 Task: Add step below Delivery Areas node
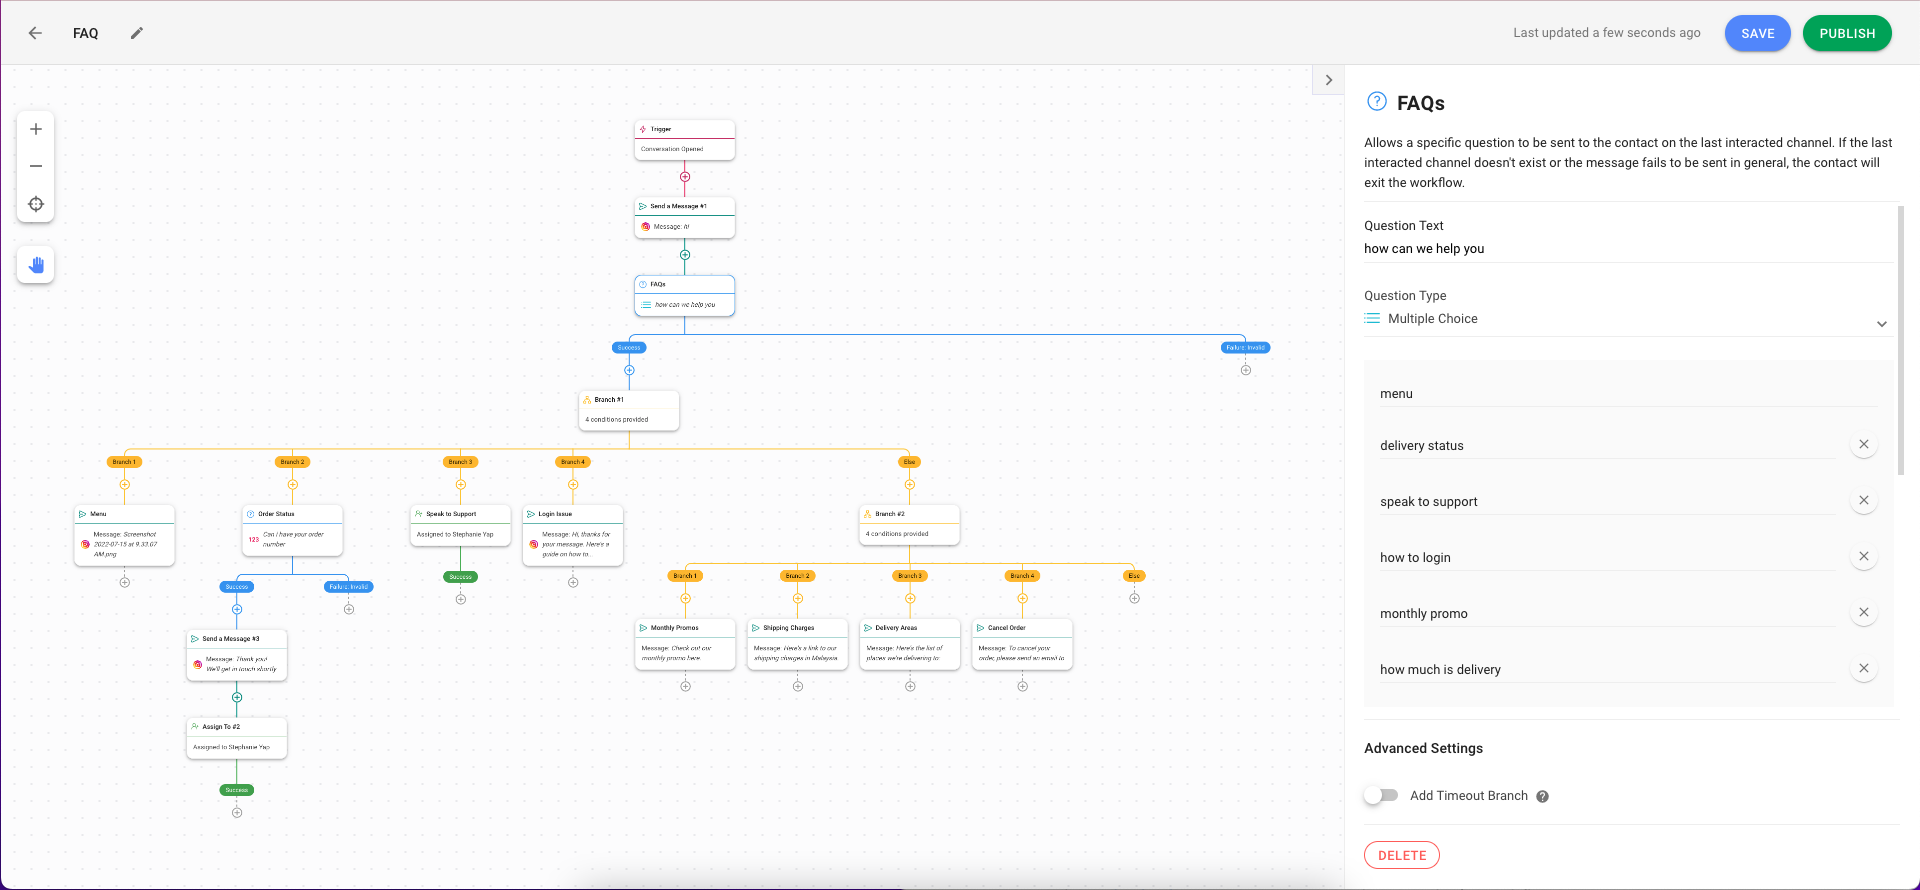click(x=910, y=686)
